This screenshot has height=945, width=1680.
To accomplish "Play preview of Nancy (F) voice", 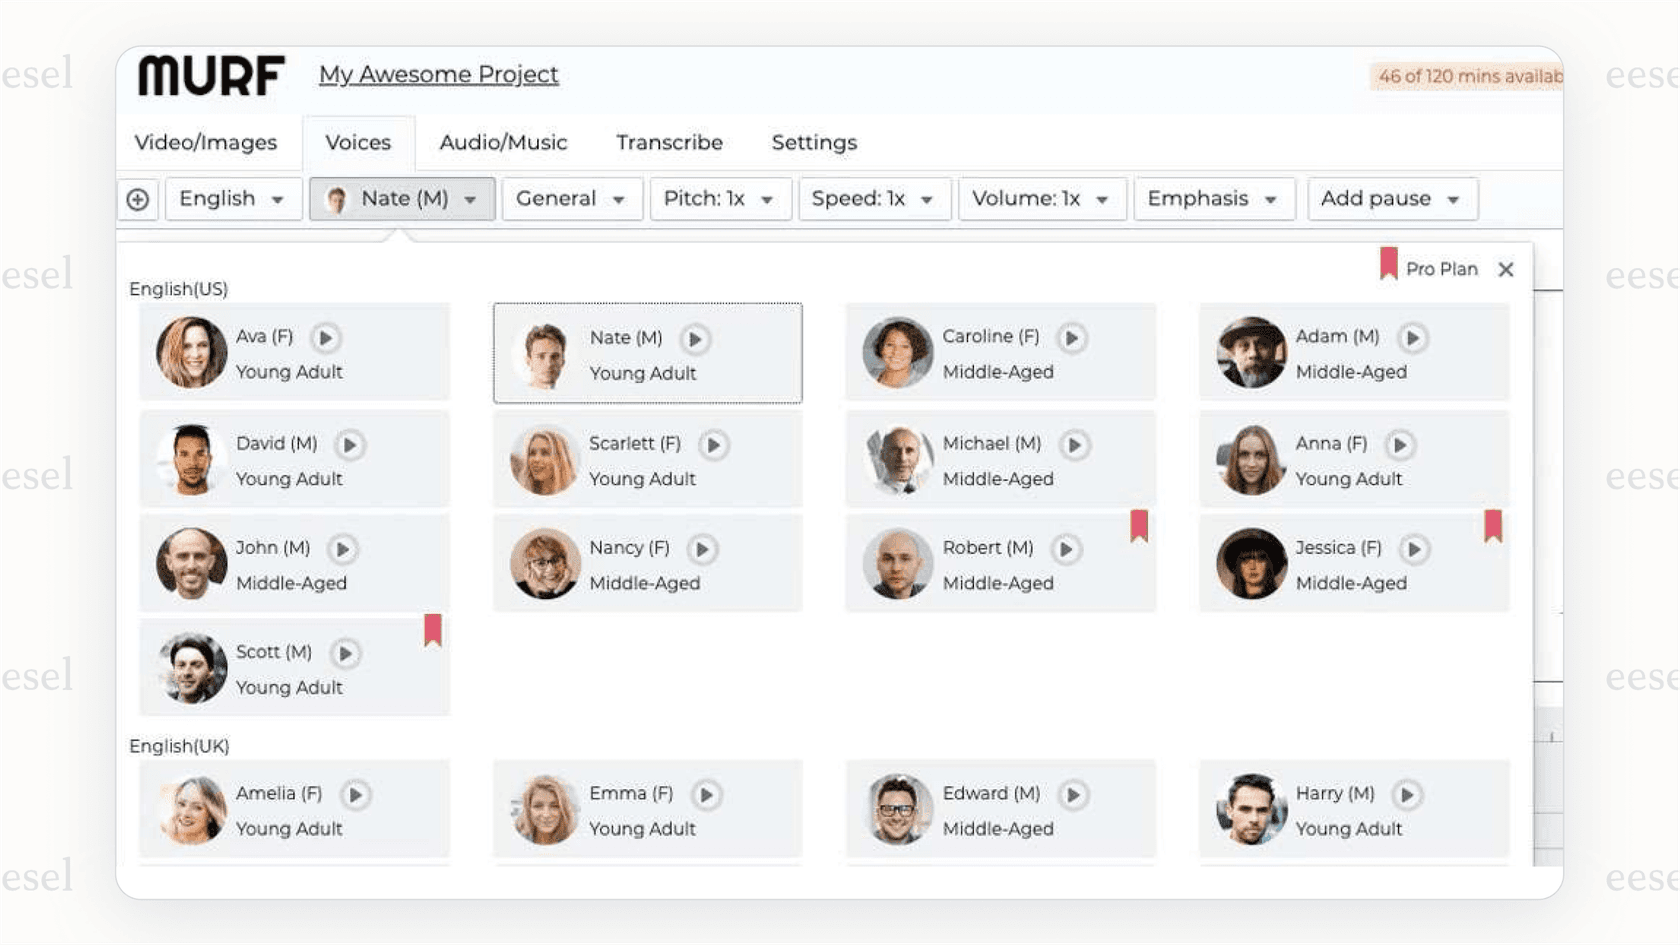I will click(x=702, y=549).
